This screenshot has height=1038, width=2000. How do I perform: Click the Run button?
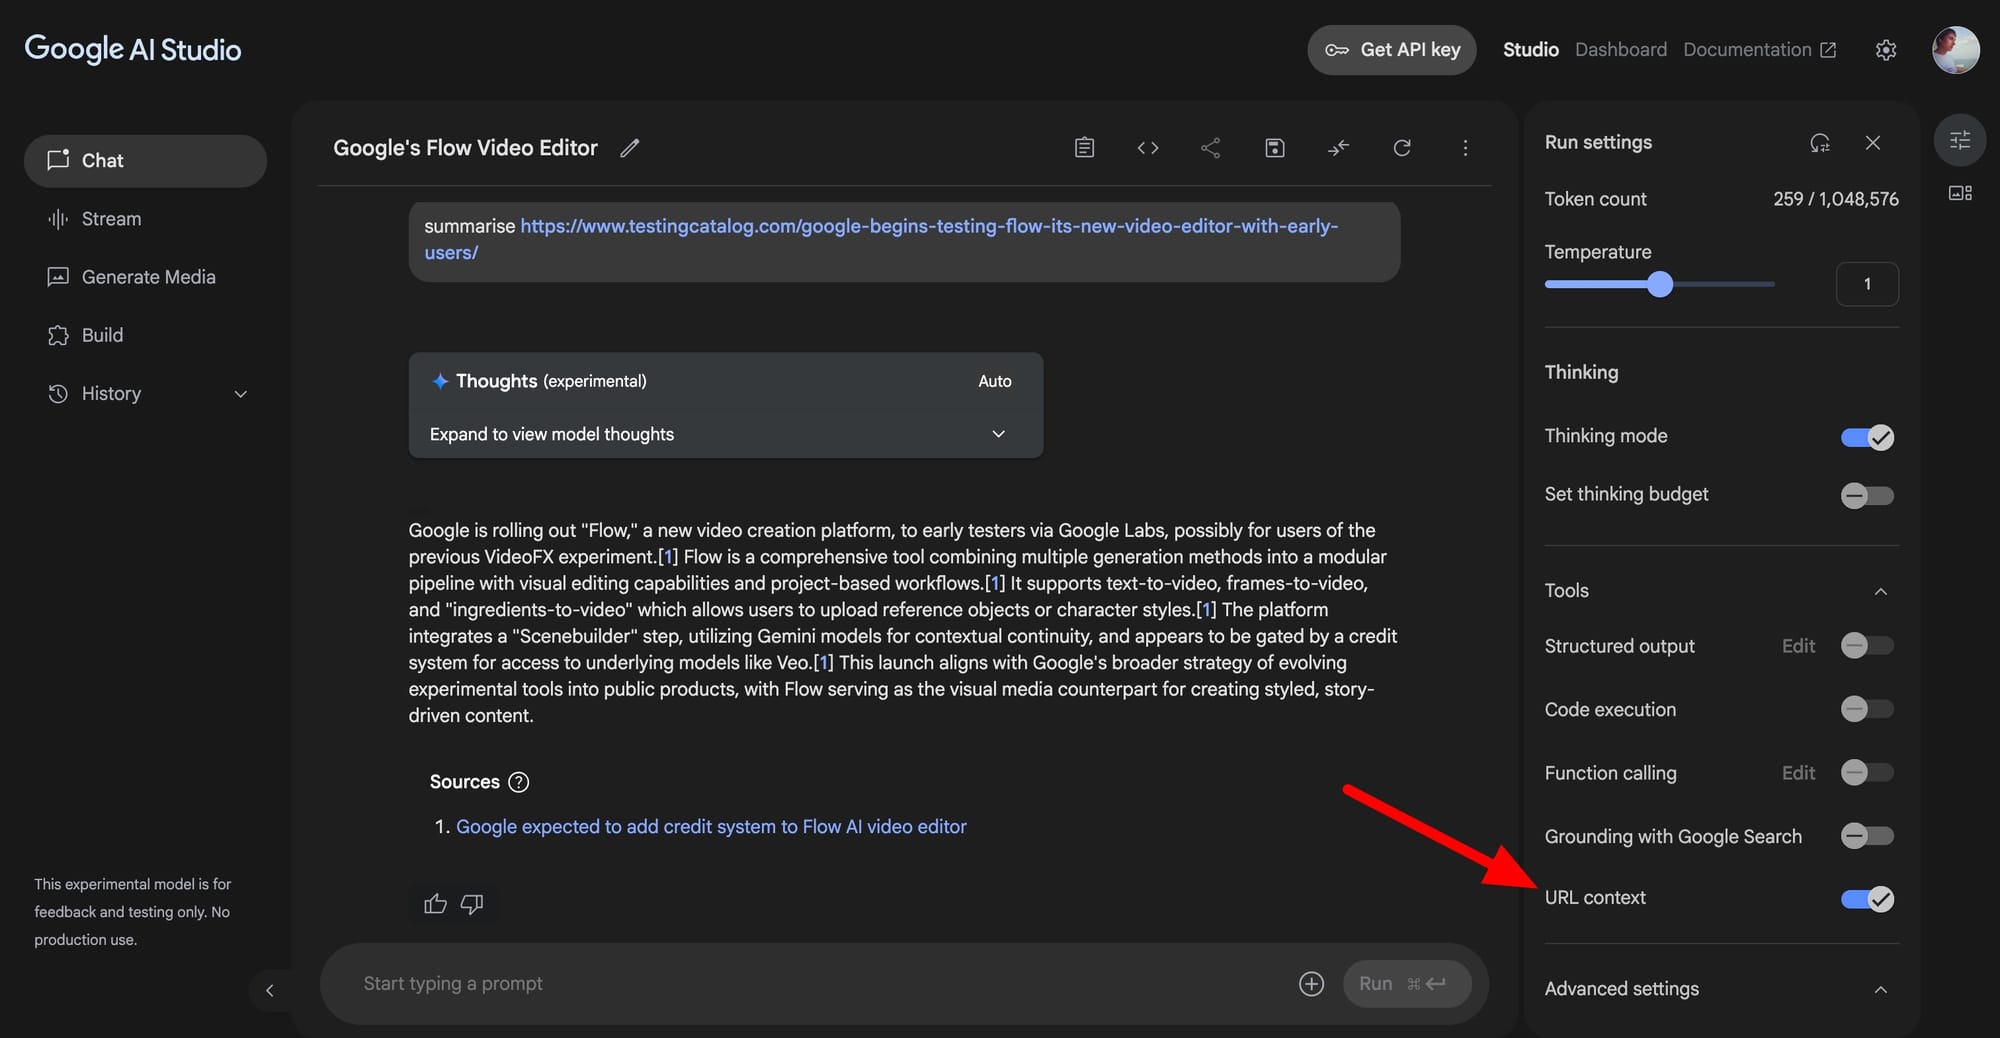point(1407,984)
